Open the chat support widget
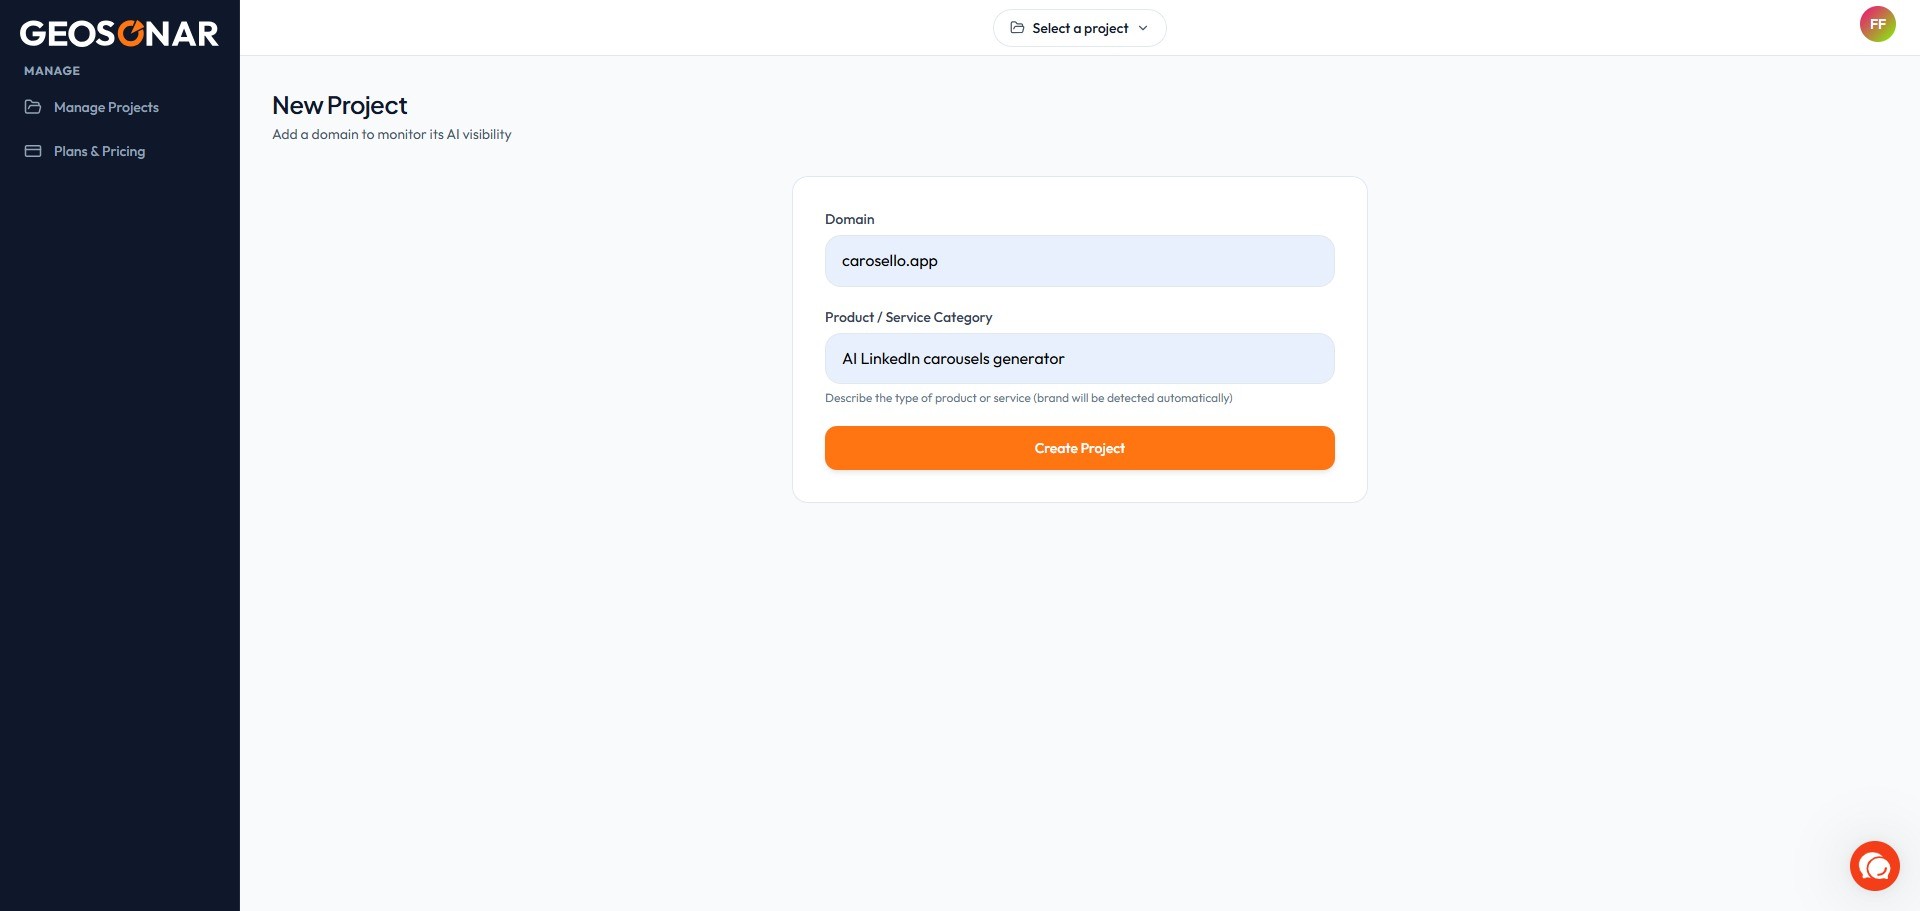Viewport: 1920px width, 911px height. coord(1874,866)
